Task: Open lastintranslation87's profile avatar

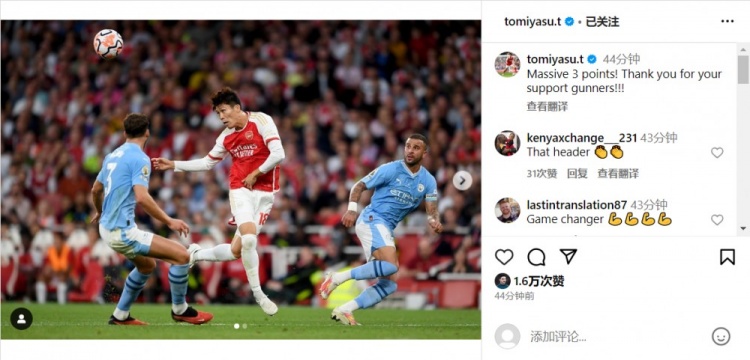Action: pos(507,210)
